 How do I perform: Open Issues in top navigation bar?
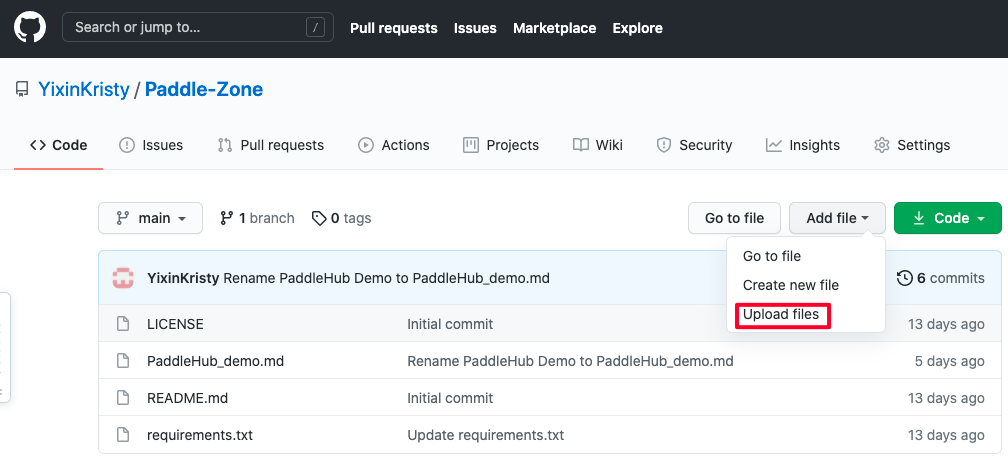(x=475, y=28)
